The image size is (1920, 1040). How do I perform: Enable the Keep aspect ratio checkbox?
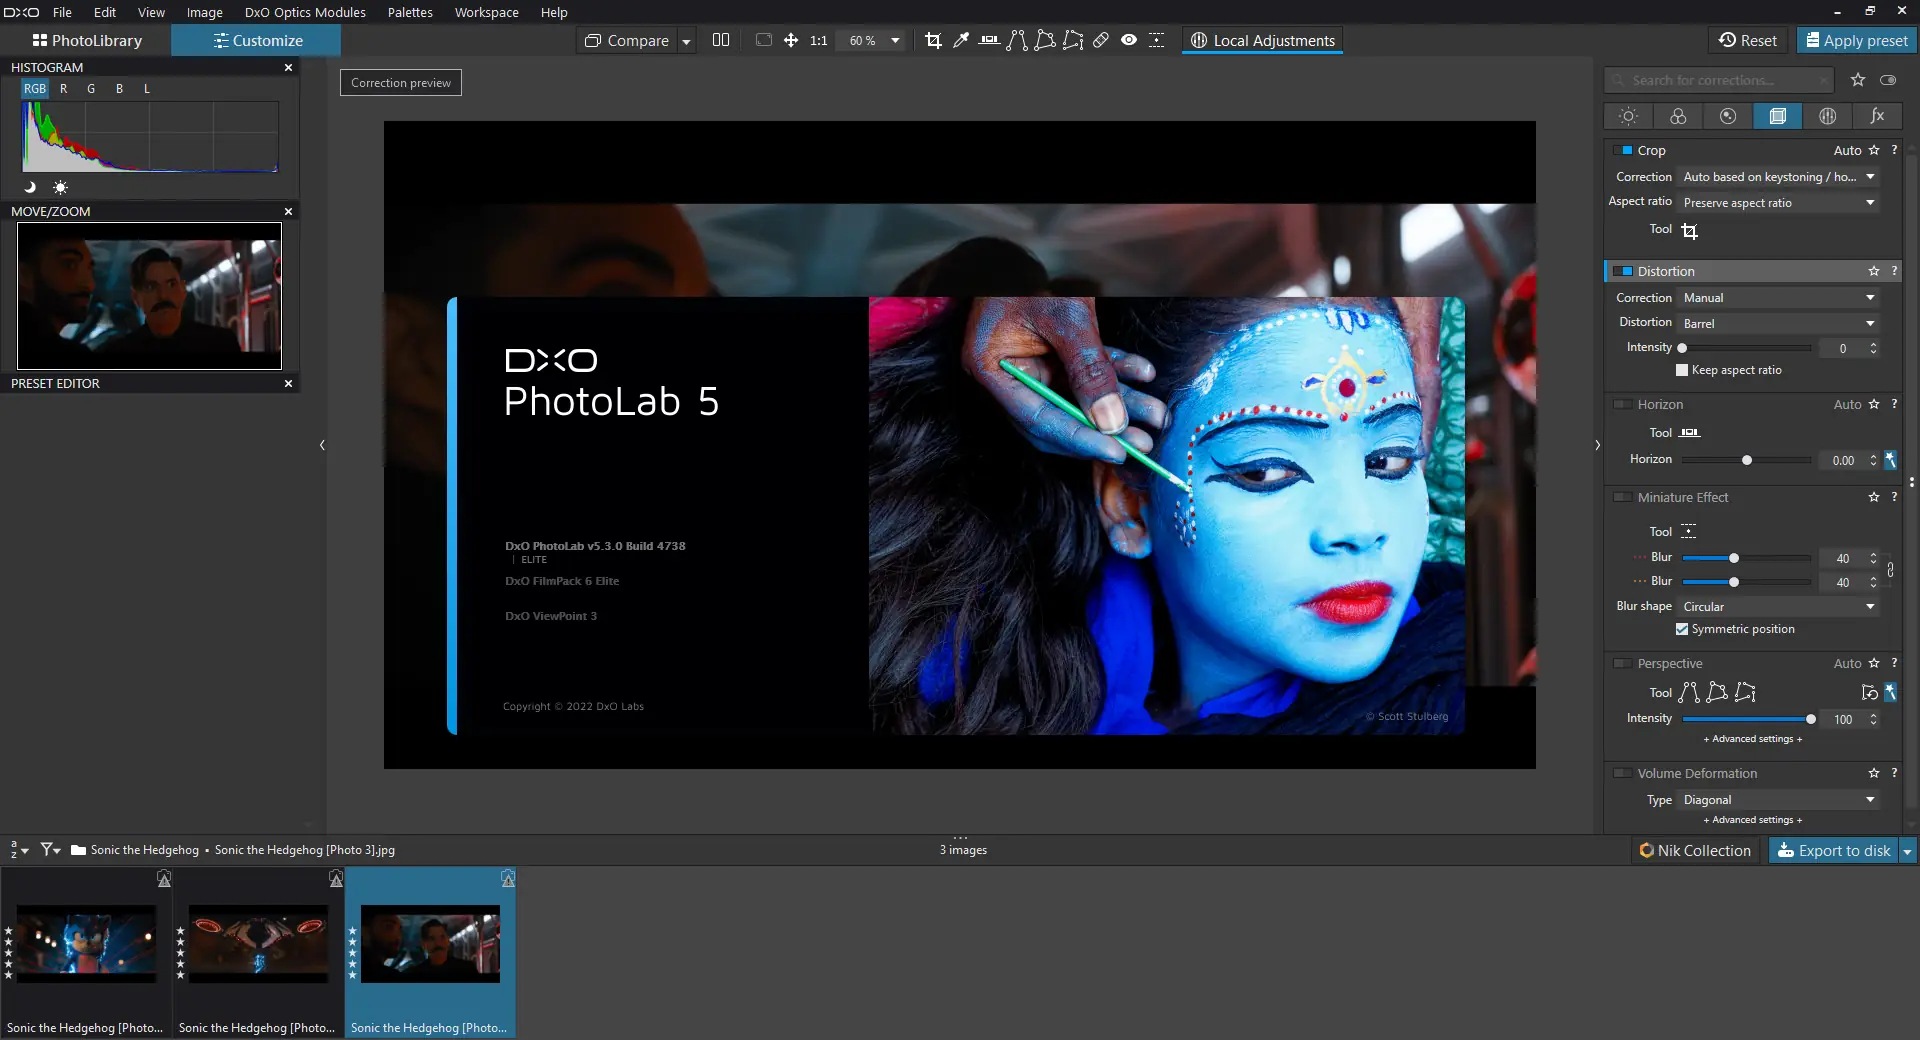click(x=1682, y=370)
